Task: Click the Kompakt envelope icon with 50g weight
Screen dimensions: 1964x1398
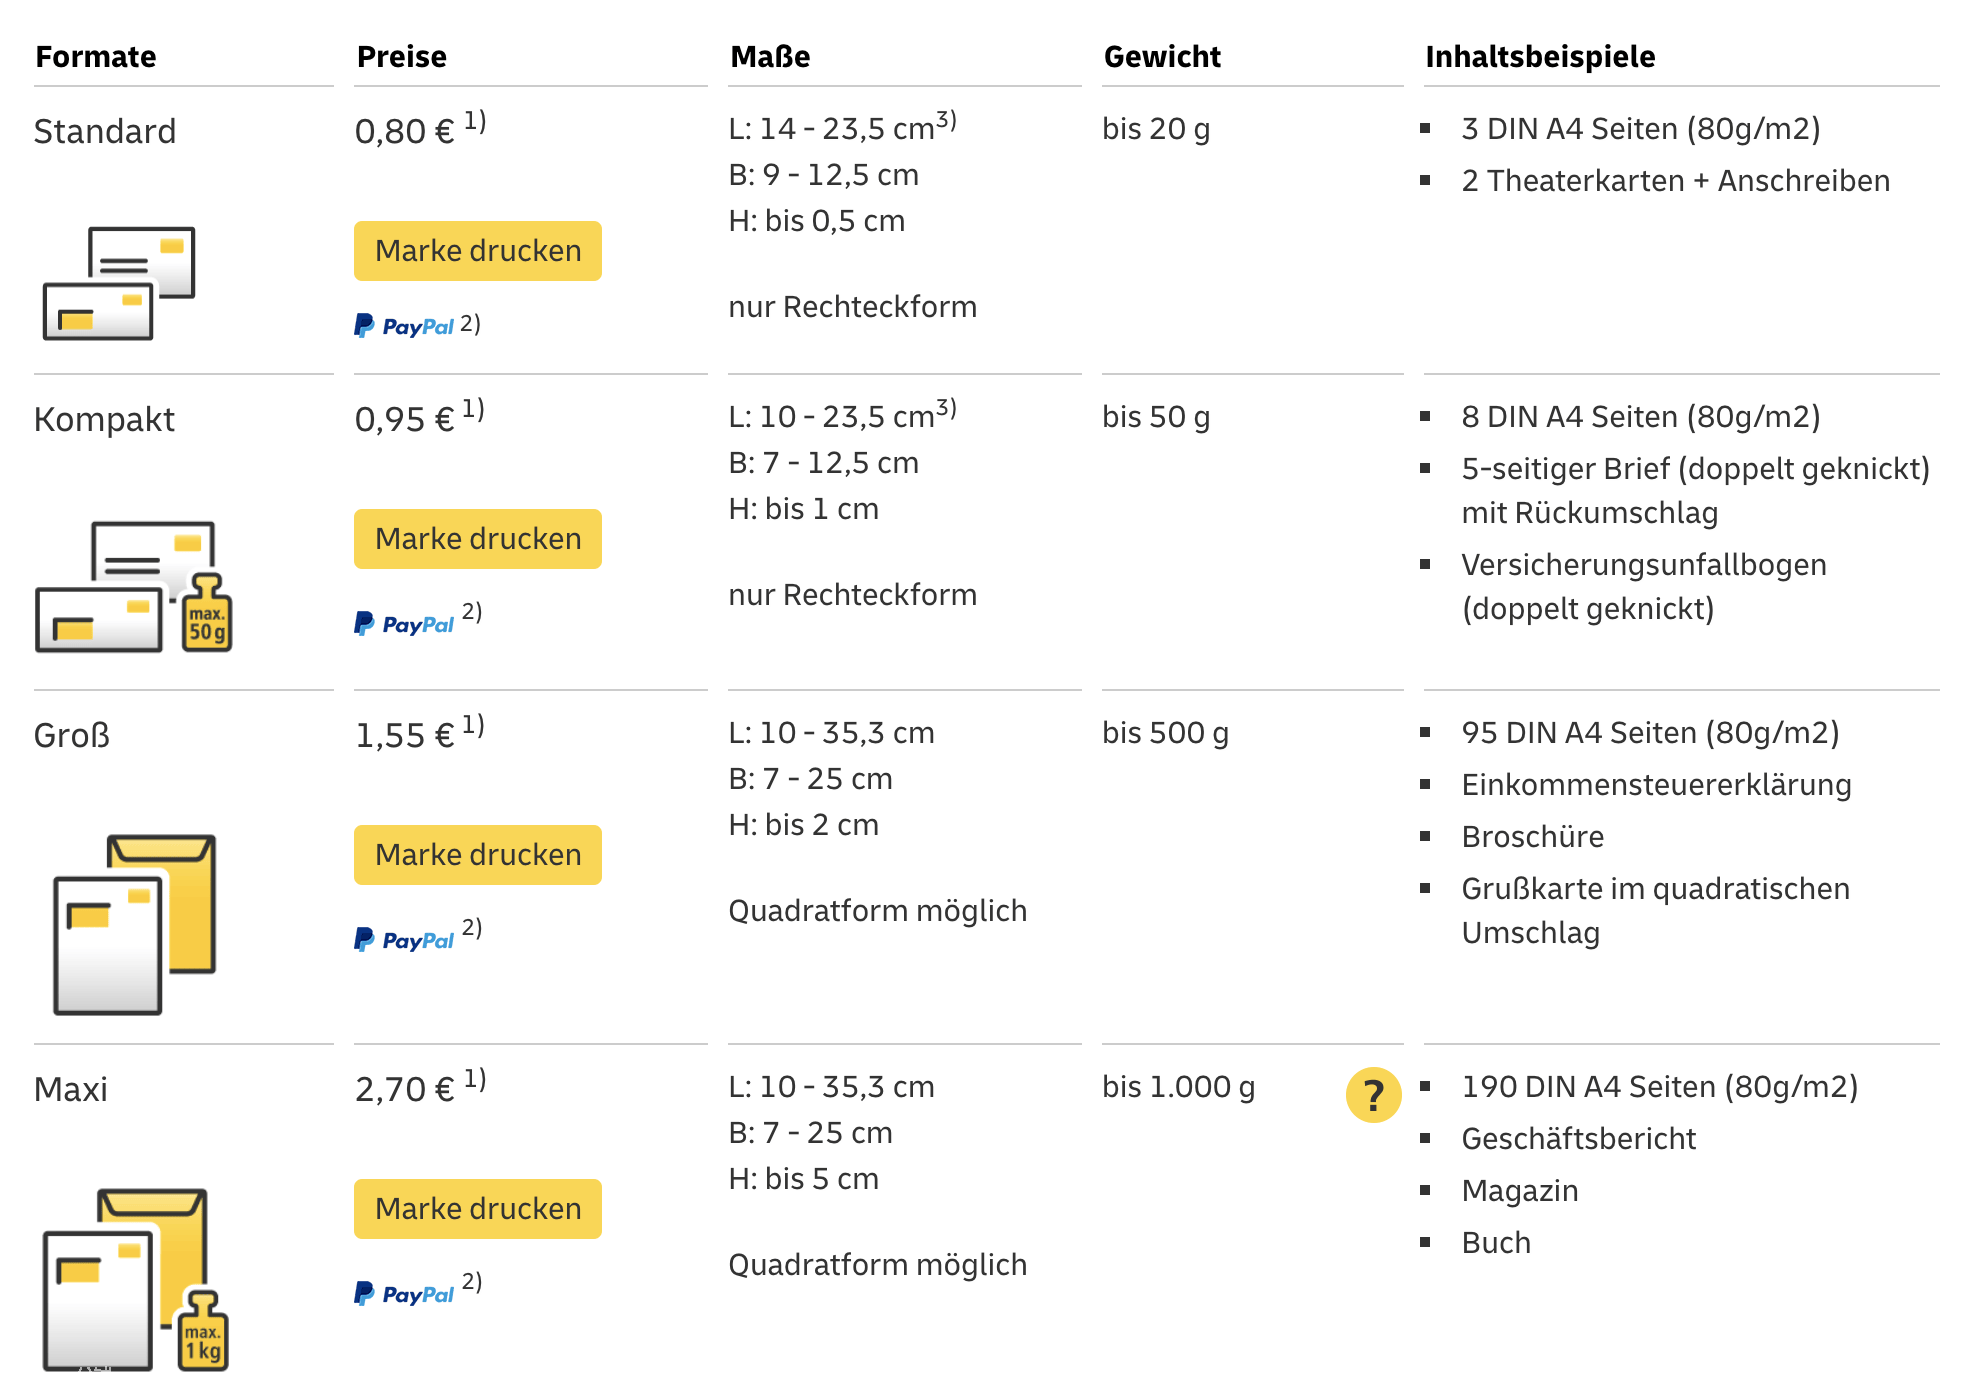Action: tap(134, 587)
